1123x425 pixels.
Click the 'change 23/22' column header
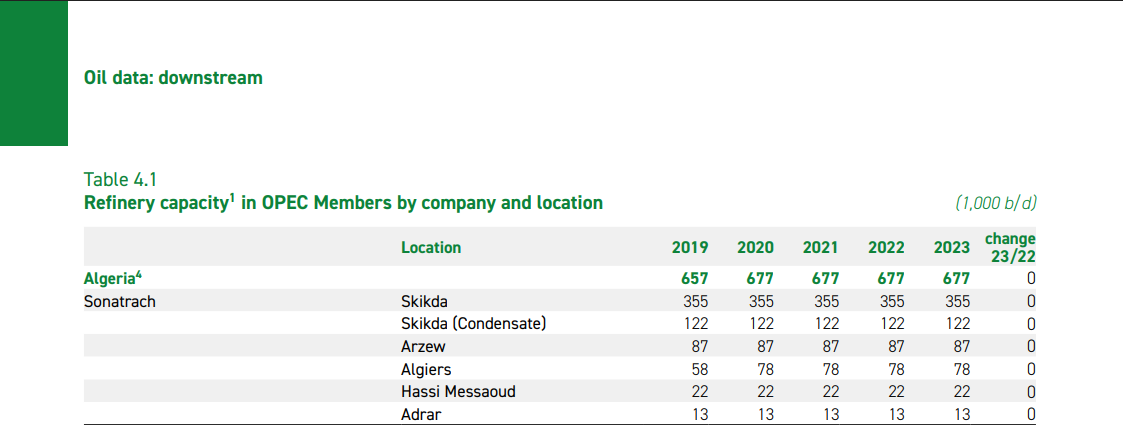pyautogui.click(x=1009, y=247)
